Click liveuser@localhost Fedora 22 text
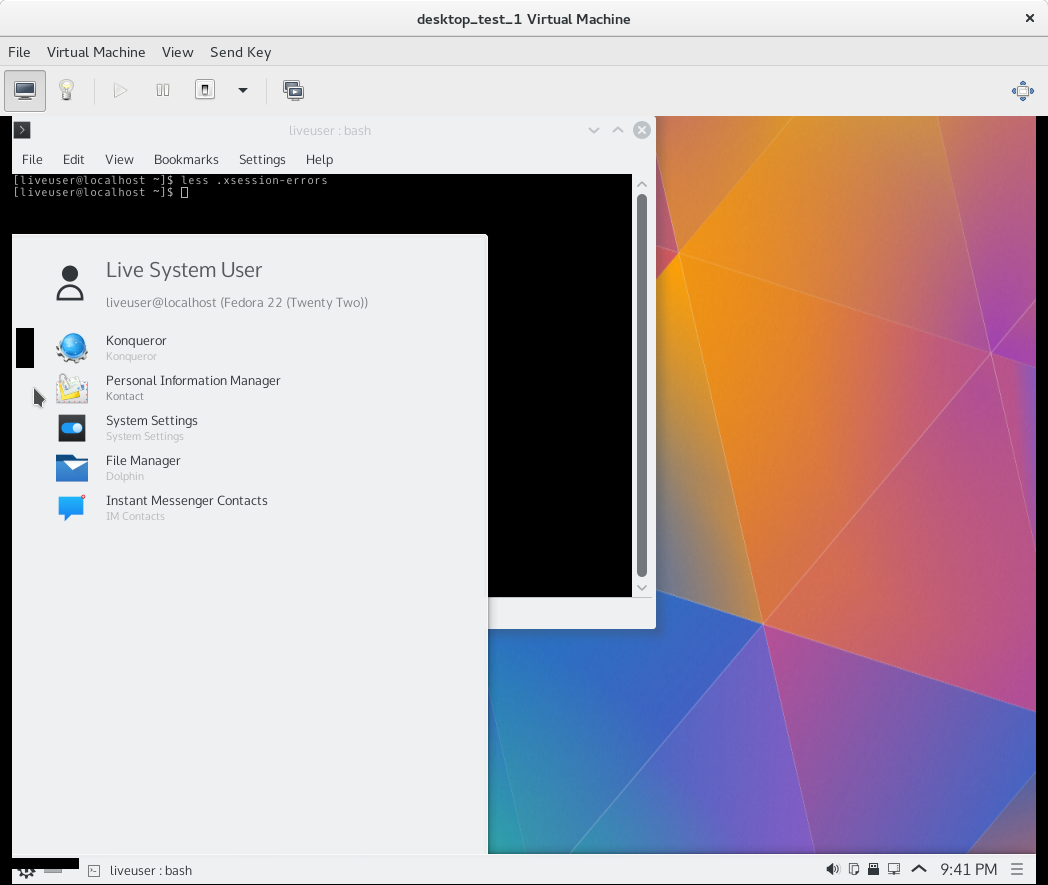 237,303
